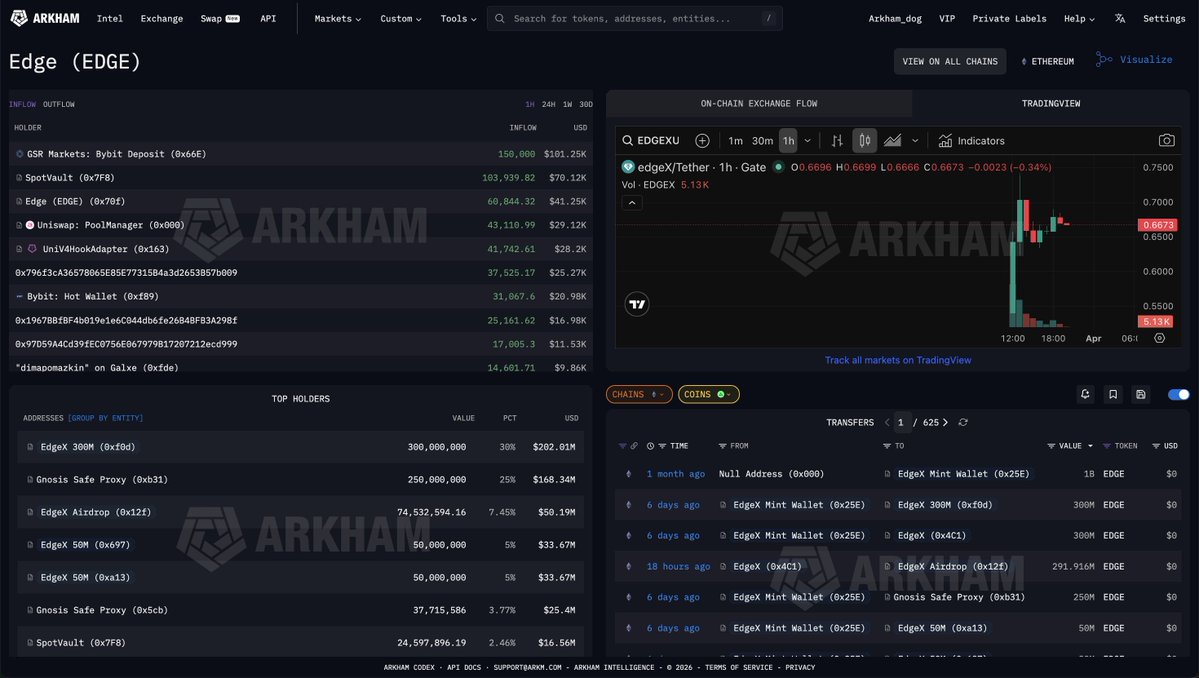Select the candlestick chart style icon
The image size is (1199, 678).
point(864,140)
